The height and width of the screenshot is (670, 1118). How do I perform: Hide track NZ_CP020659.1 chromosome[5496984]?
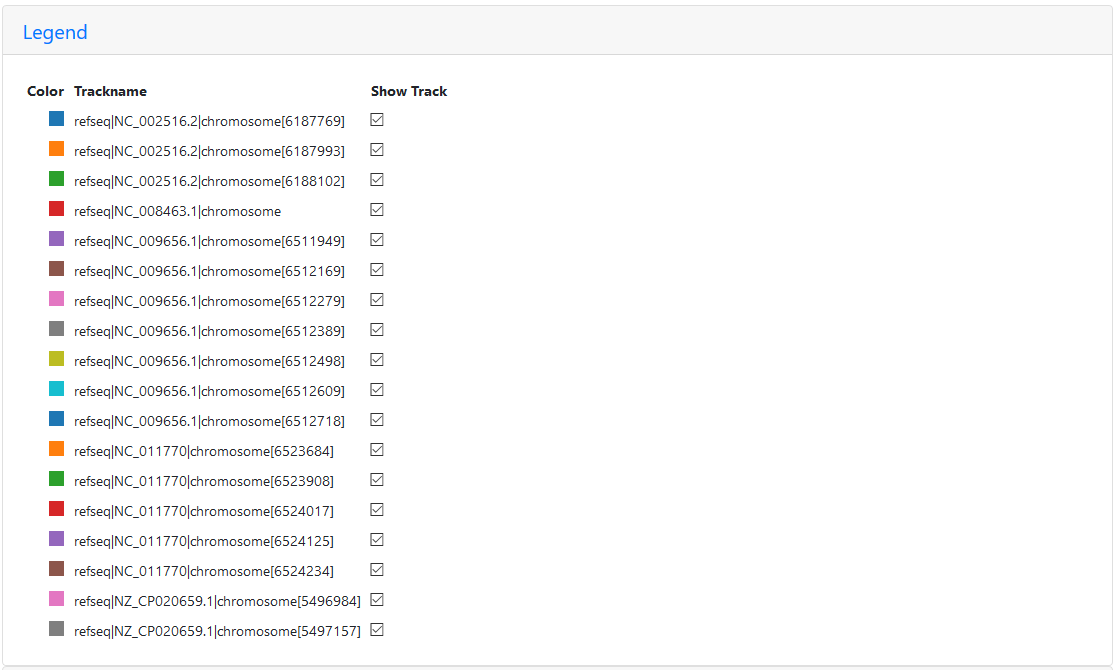point(377,599)
